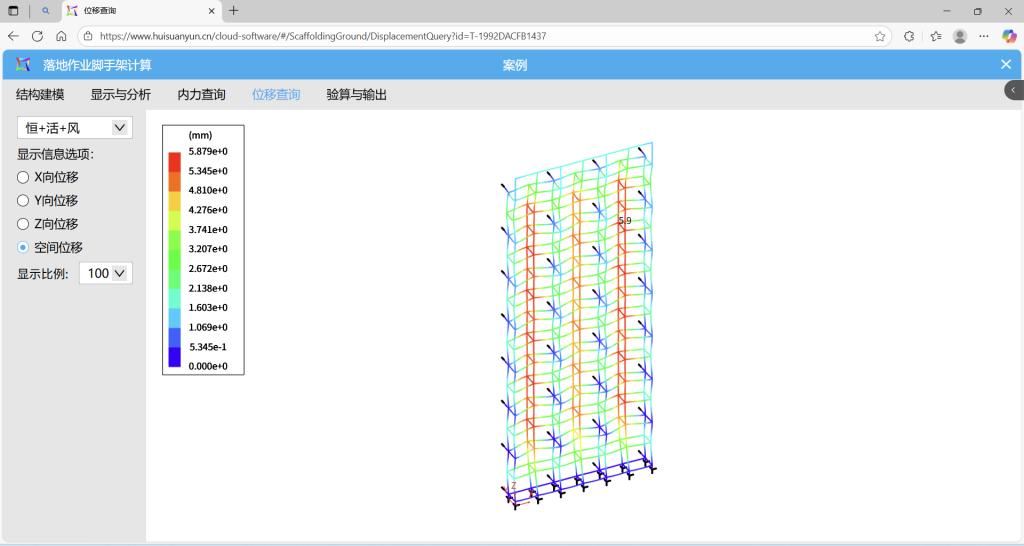Click the browser profile avatar icon

click(960, 36)
